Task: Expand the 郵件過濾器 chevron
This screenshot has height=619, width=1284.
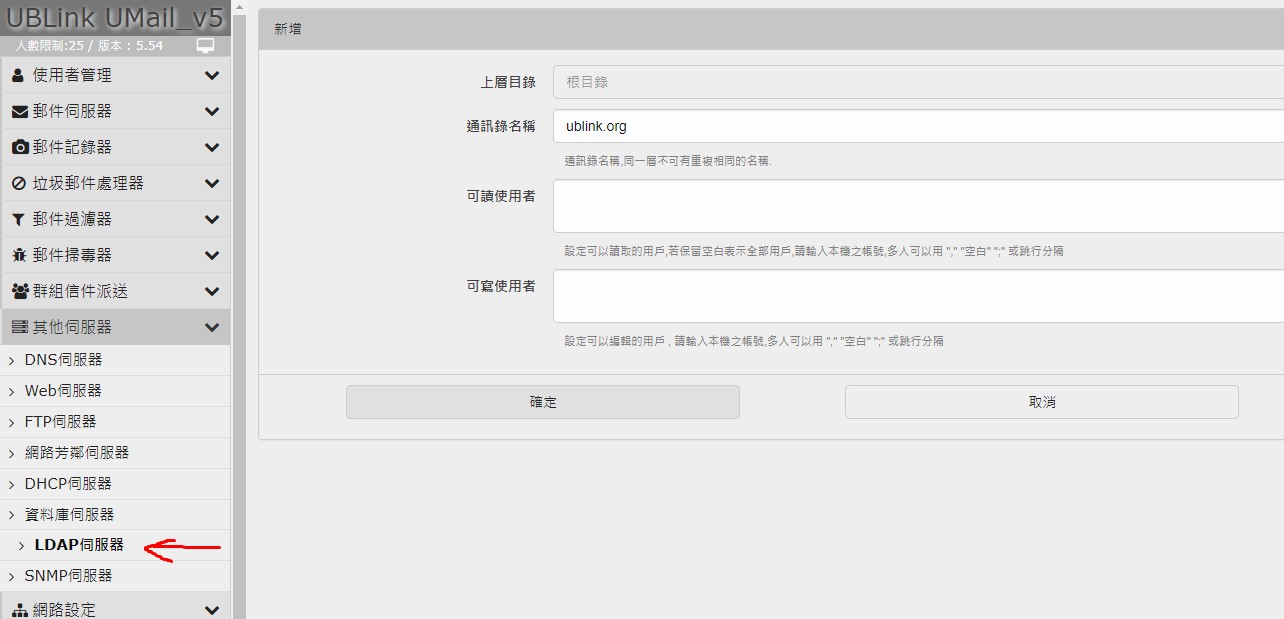Action: (211, 220)
